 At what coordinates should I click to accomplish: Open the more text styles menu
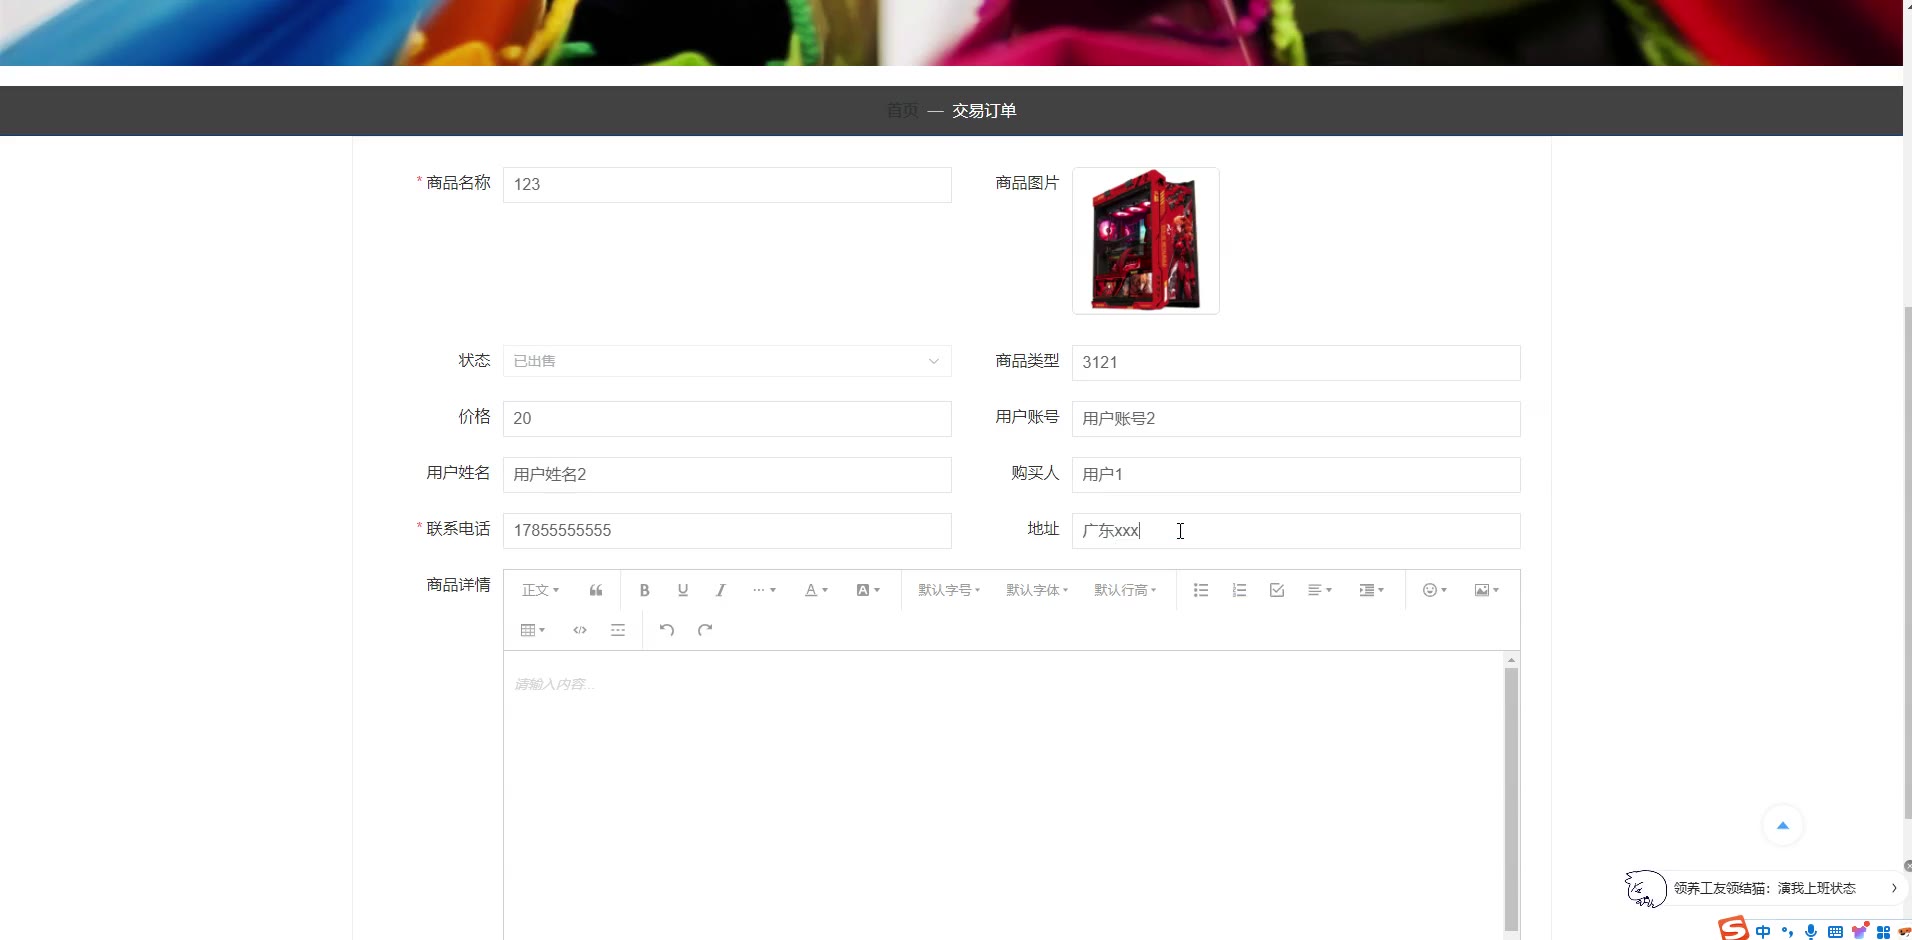click(764, 590)
